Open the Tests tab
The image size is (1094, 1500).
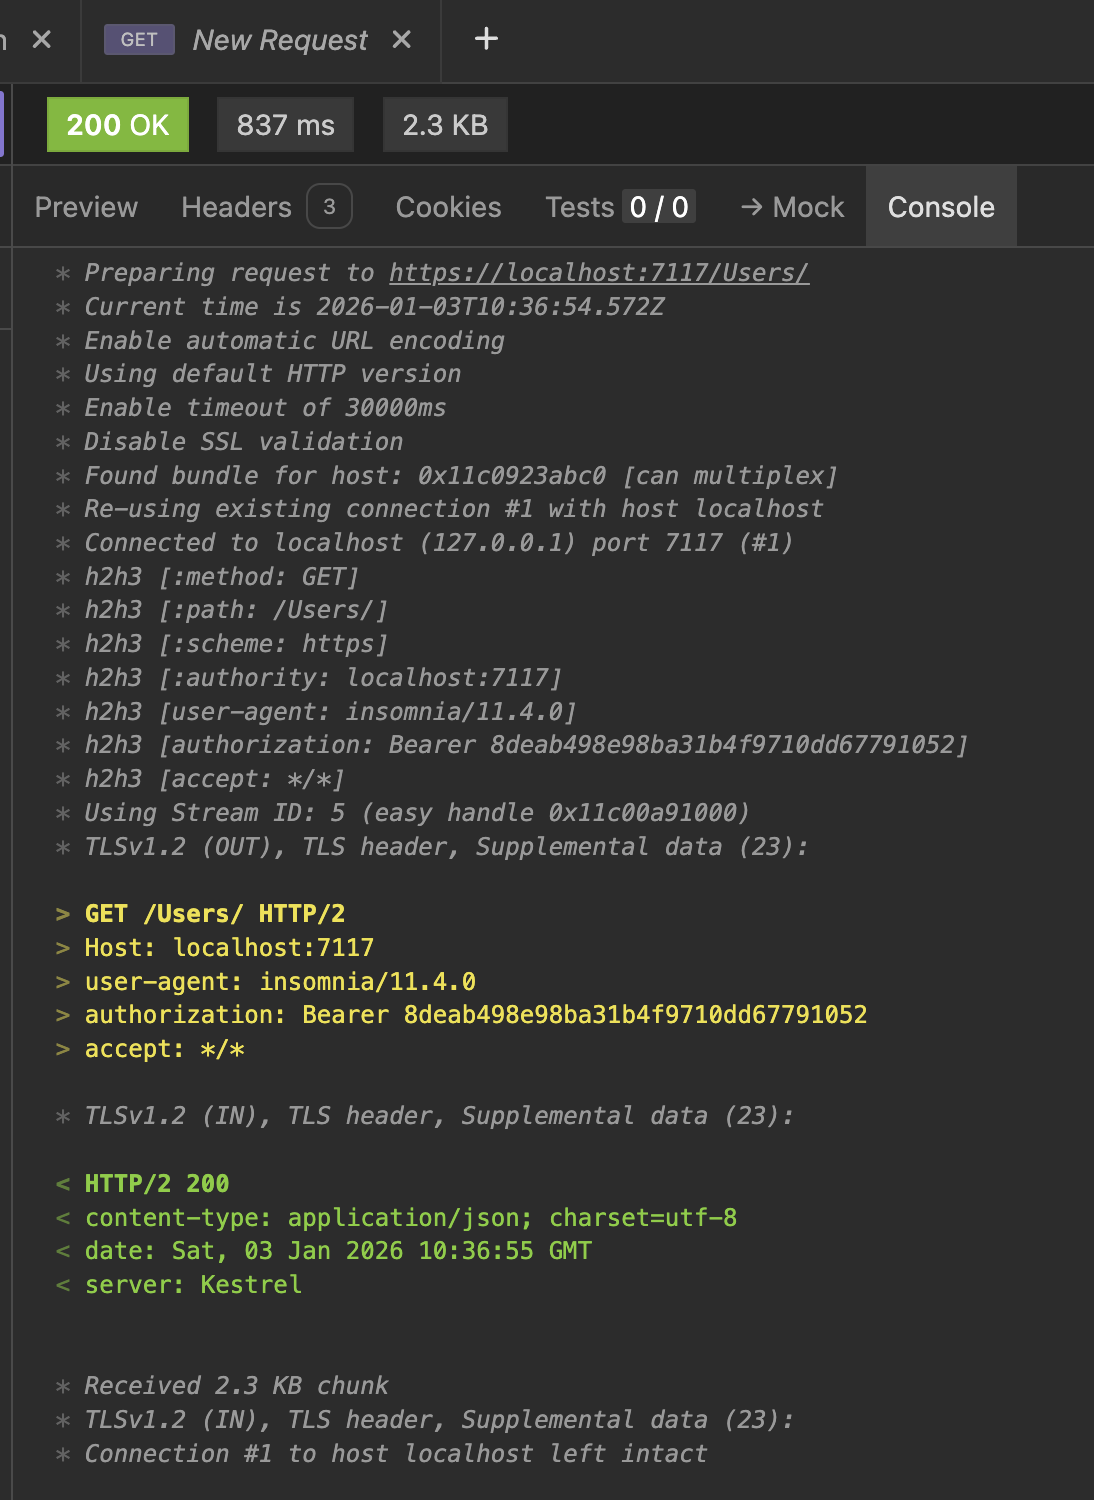[x=579, y=207]
